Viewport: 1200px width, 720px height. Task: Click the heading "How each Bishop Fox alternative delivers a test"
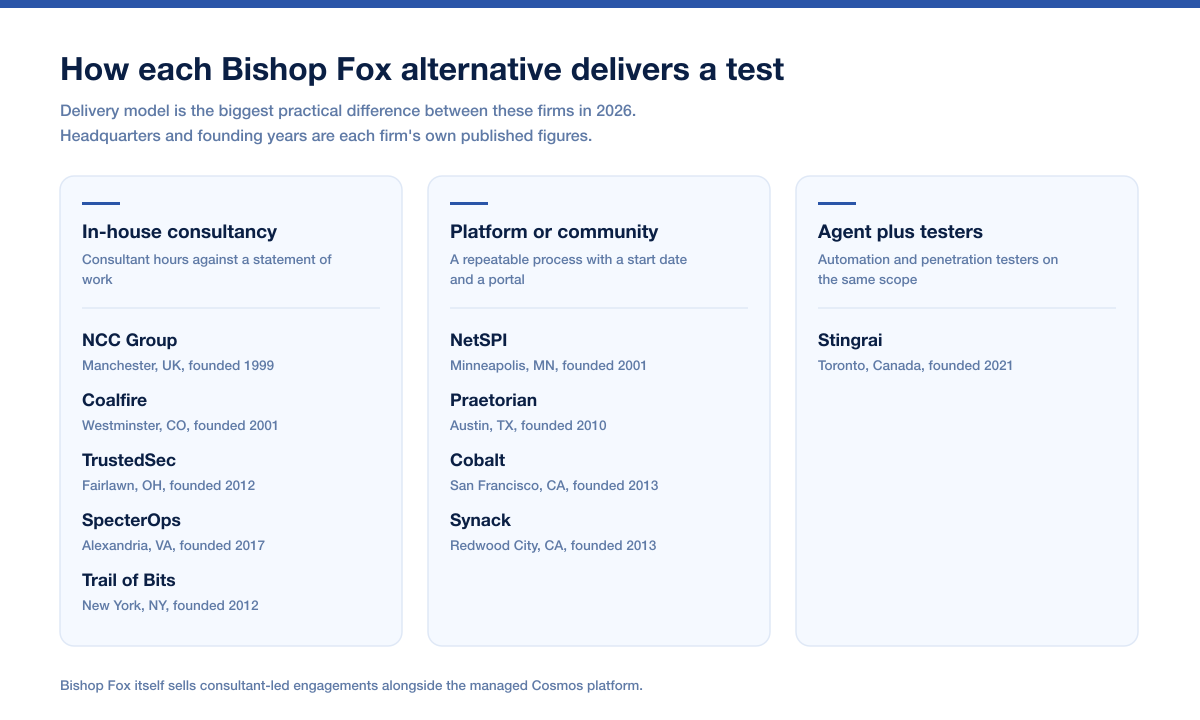coord(422,69)
